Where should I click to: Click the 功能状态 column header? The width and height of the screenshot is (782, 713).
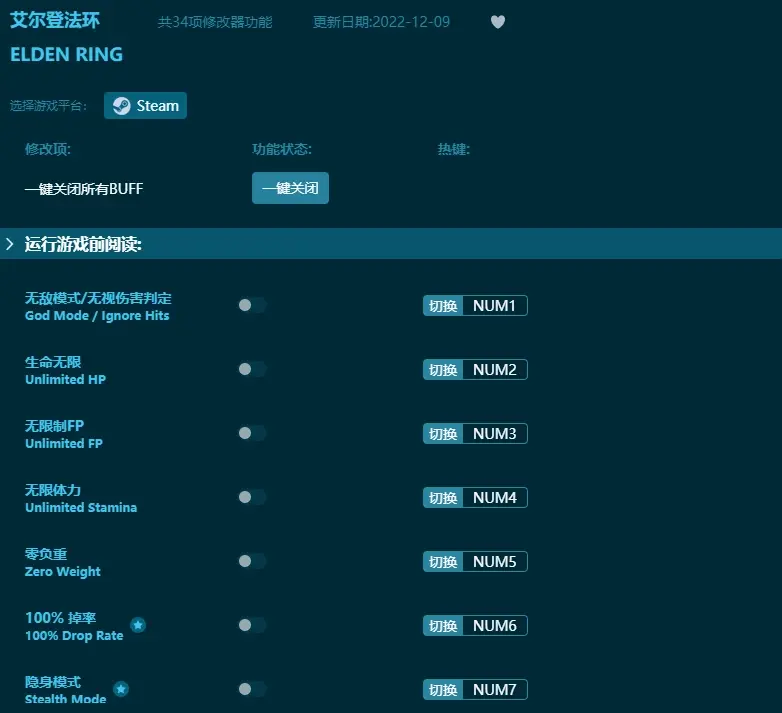click(282, 149)
